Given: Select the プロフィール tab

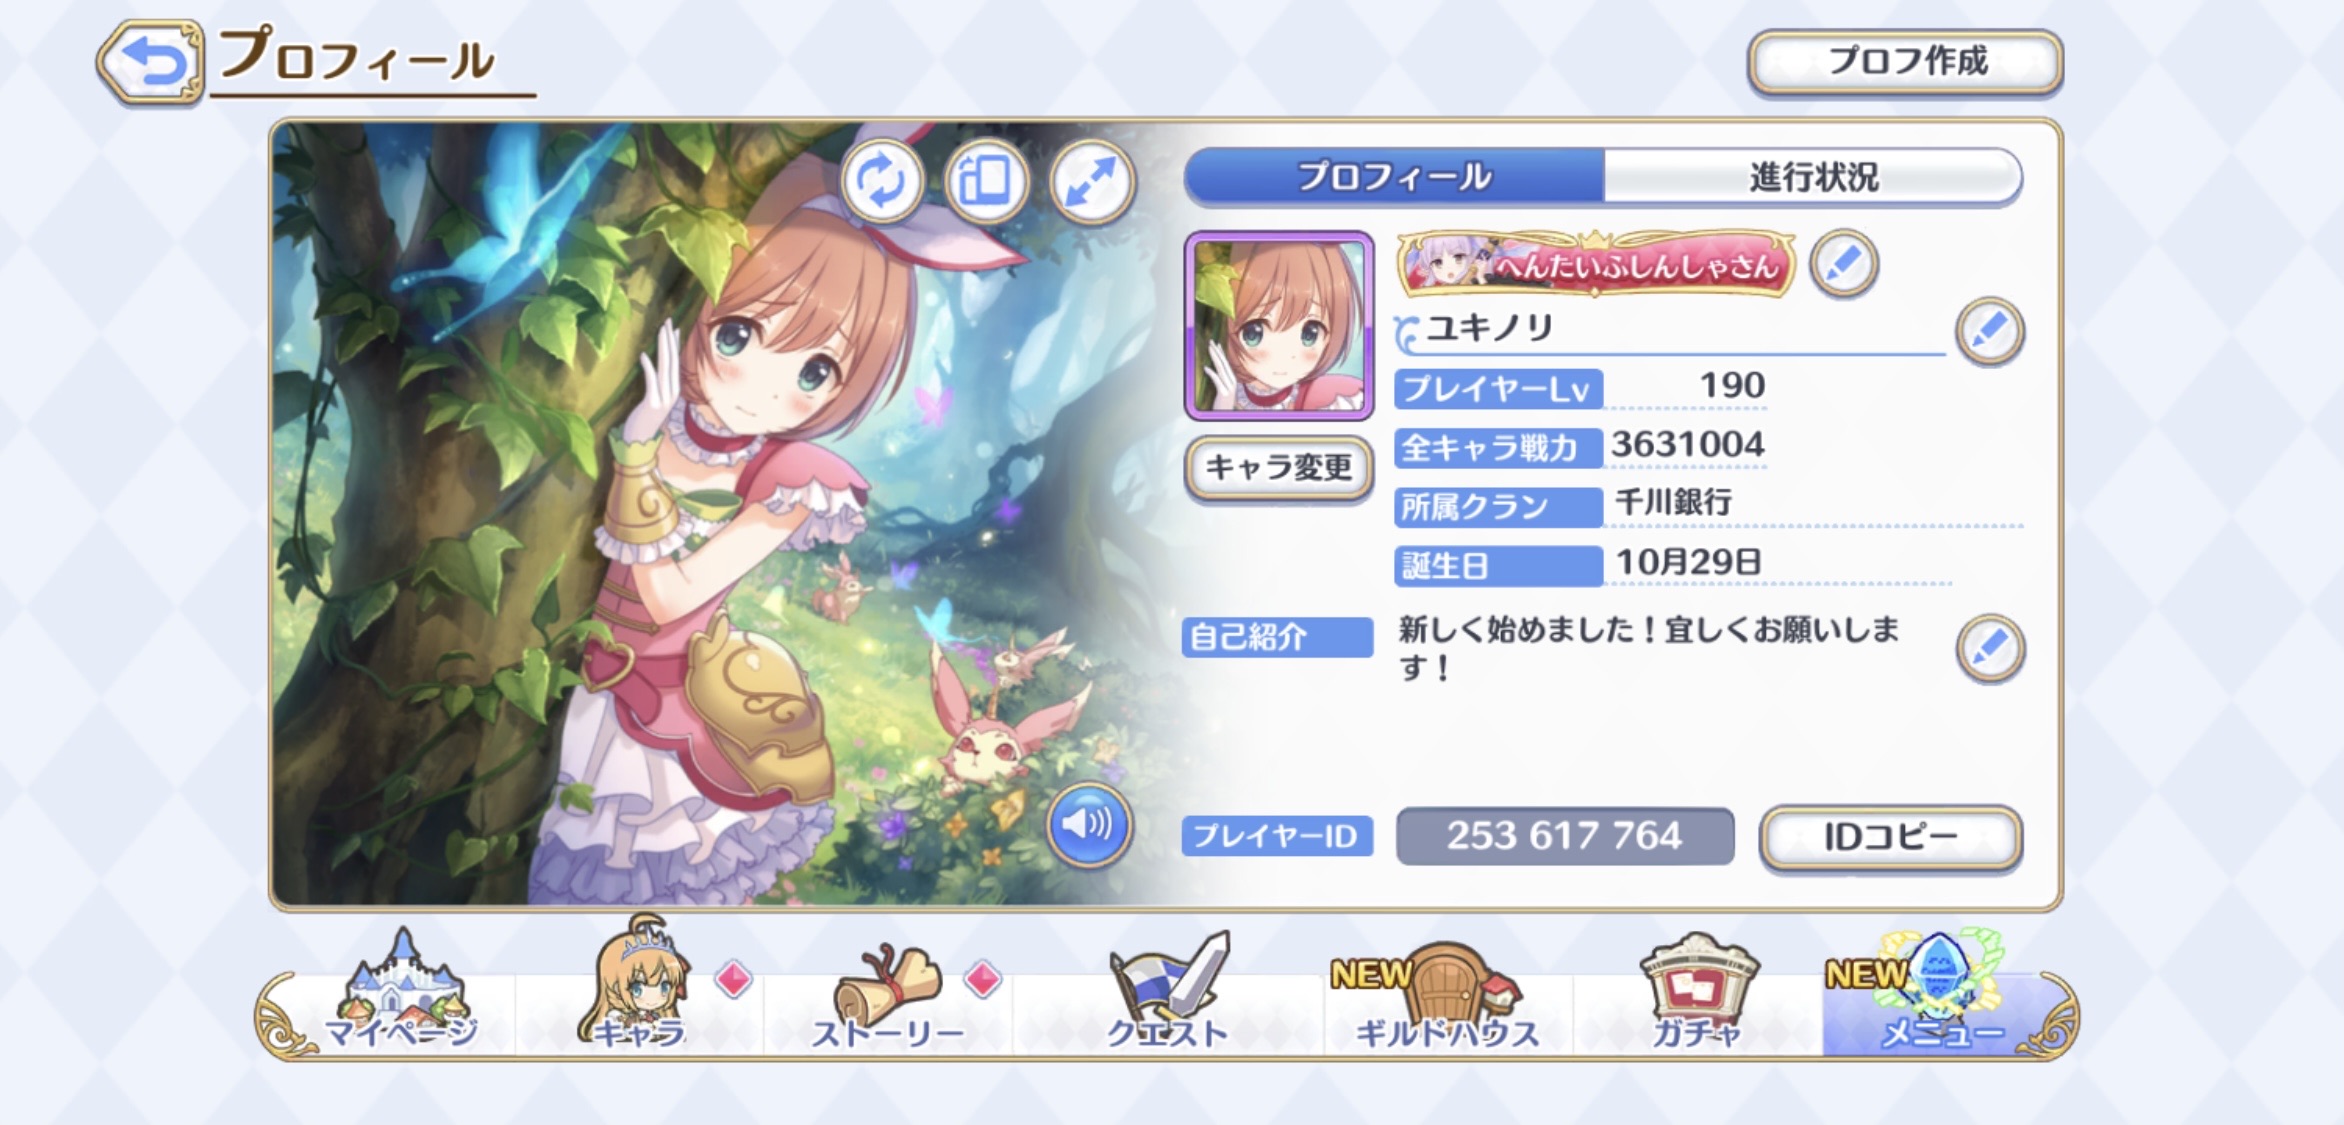Looking at the screenshot, I should (x=1394, y=177).
